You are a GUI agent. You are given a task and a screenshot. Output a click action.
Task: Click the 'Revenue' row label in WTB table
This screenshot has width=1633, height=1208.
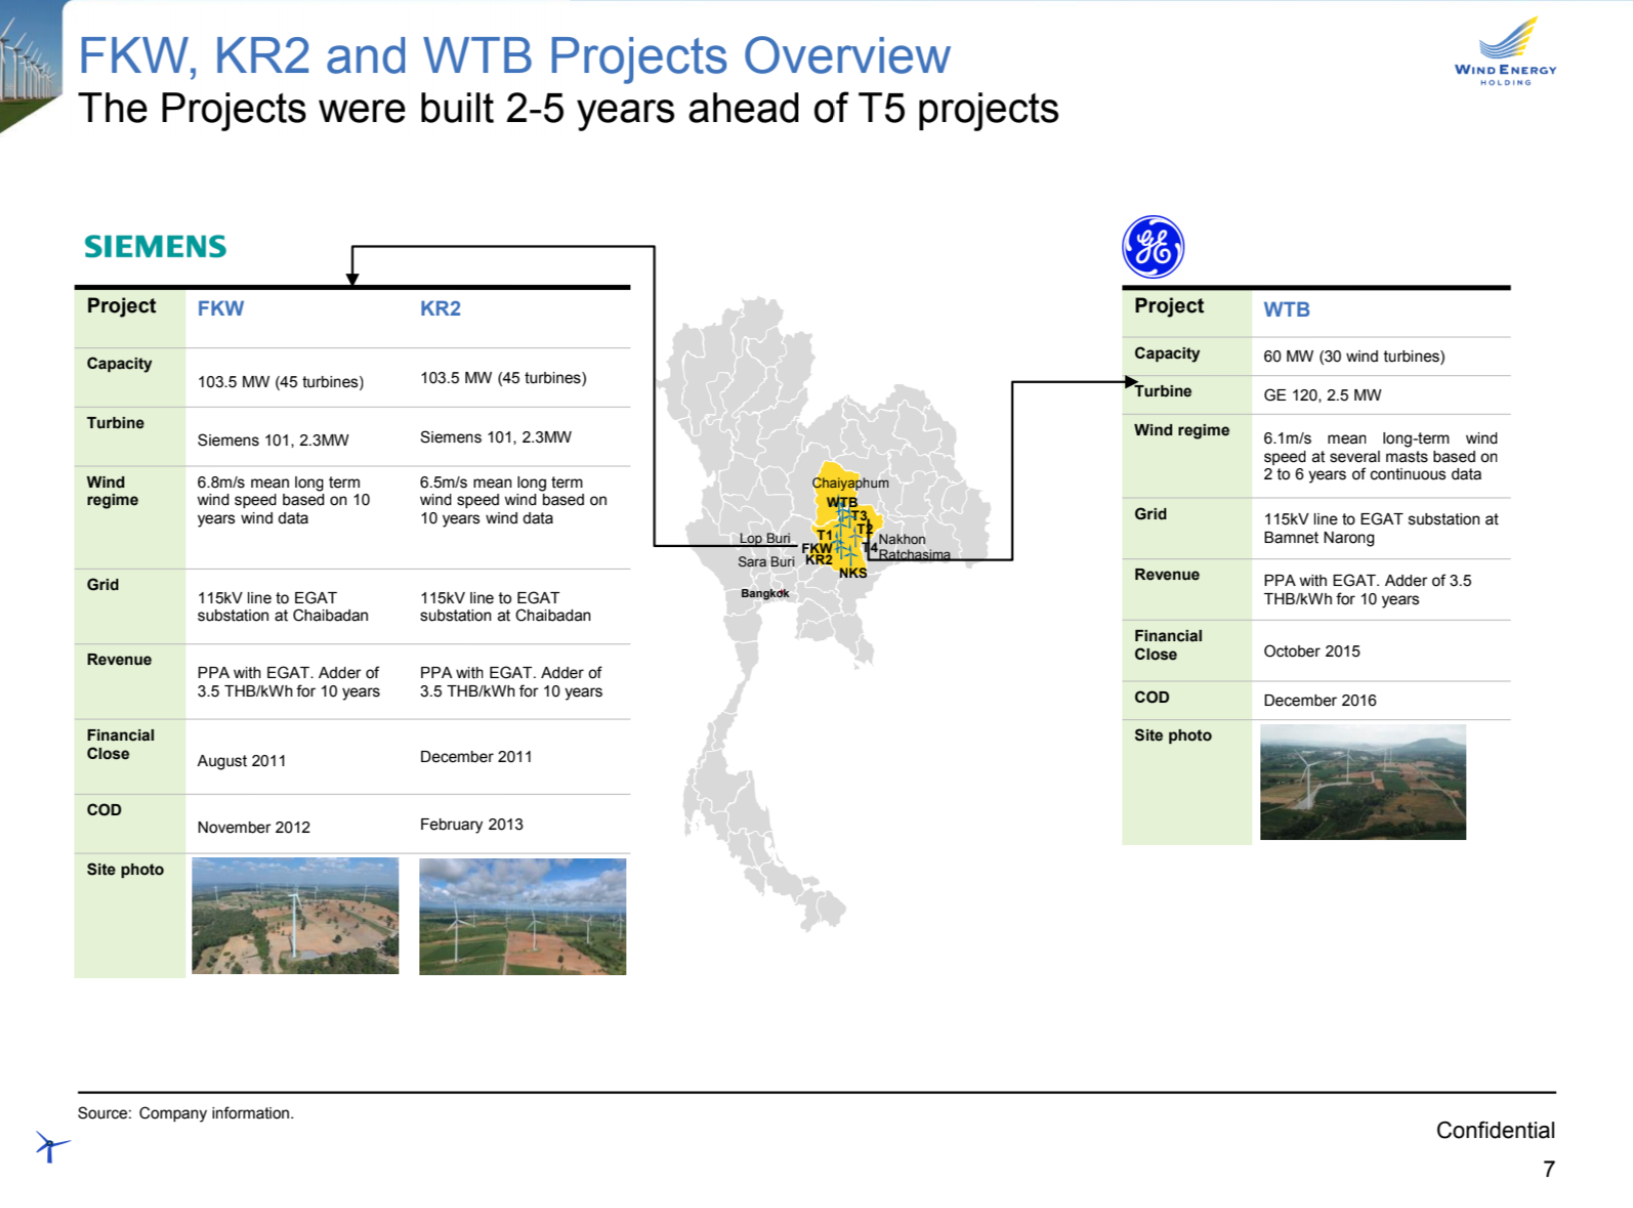(x=1166, y=574)
